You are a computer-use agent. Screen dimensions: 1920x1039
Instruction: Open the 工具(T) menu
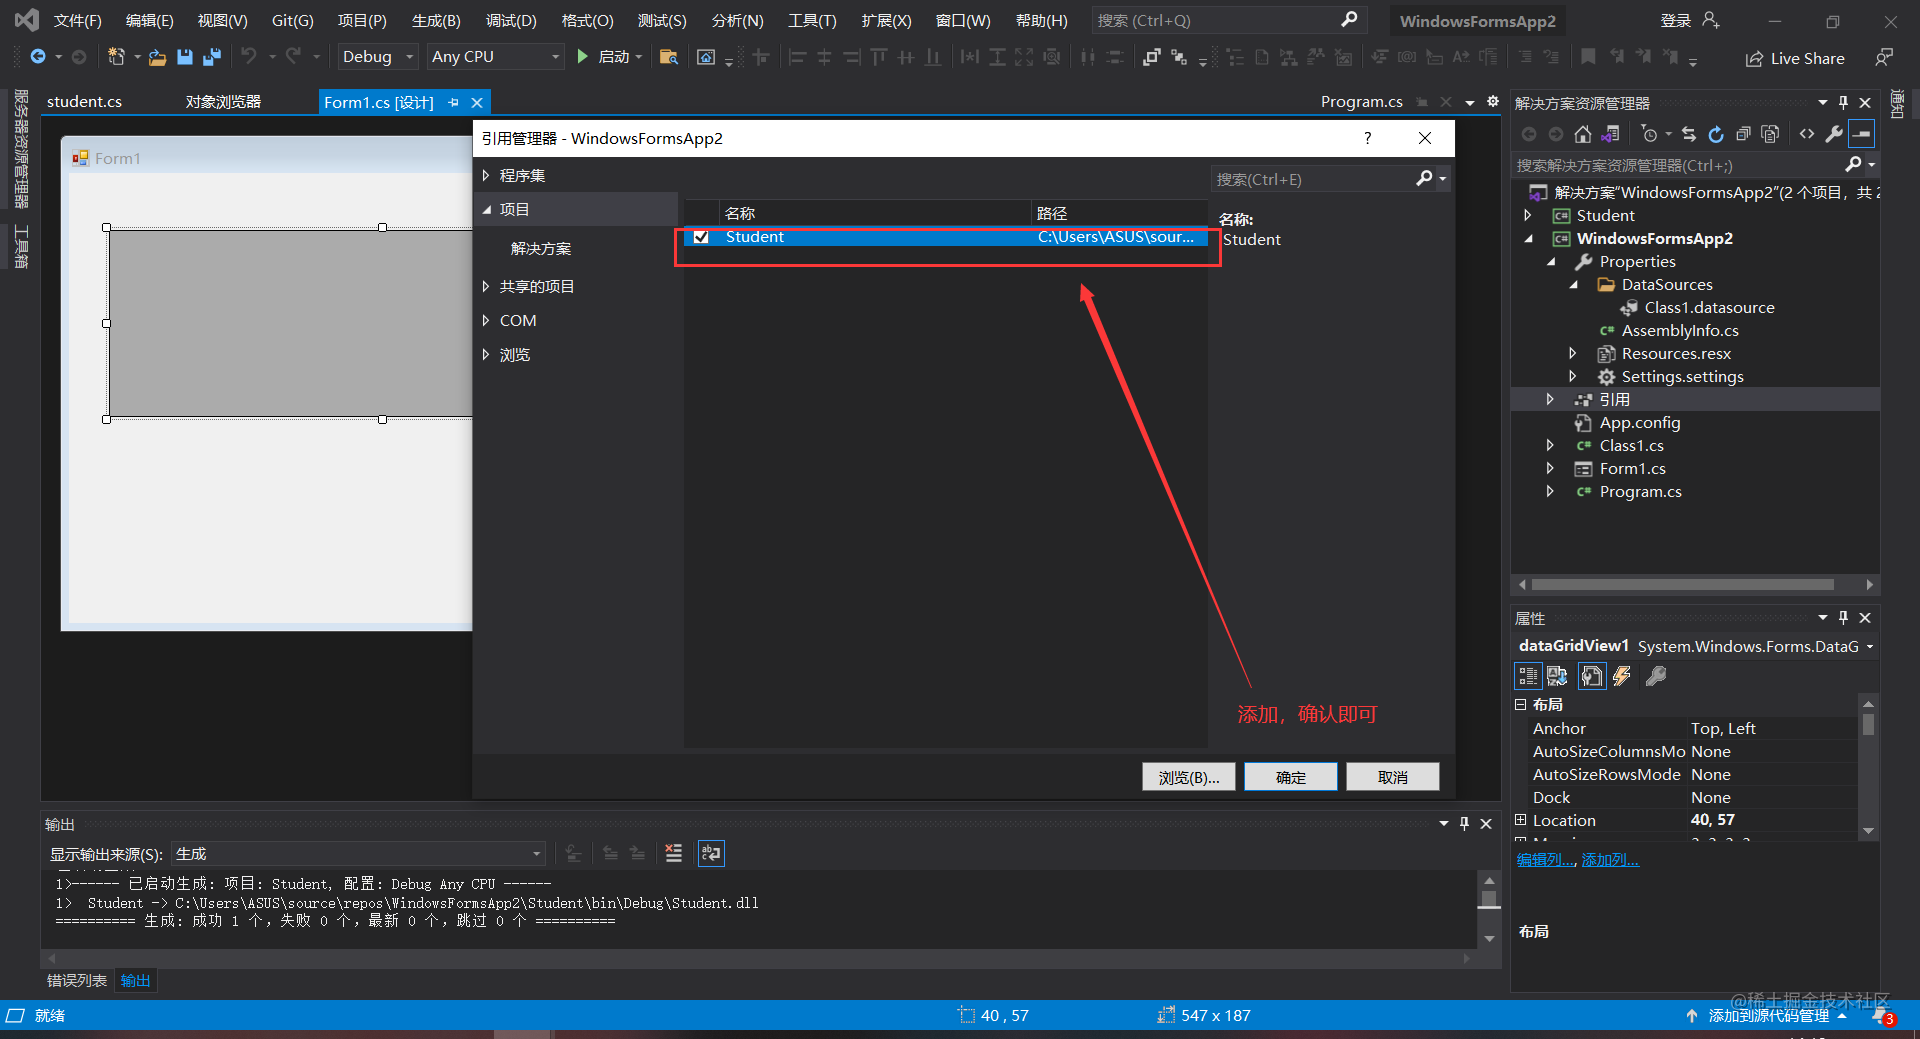pyautogui.click(x=812, y=20)
